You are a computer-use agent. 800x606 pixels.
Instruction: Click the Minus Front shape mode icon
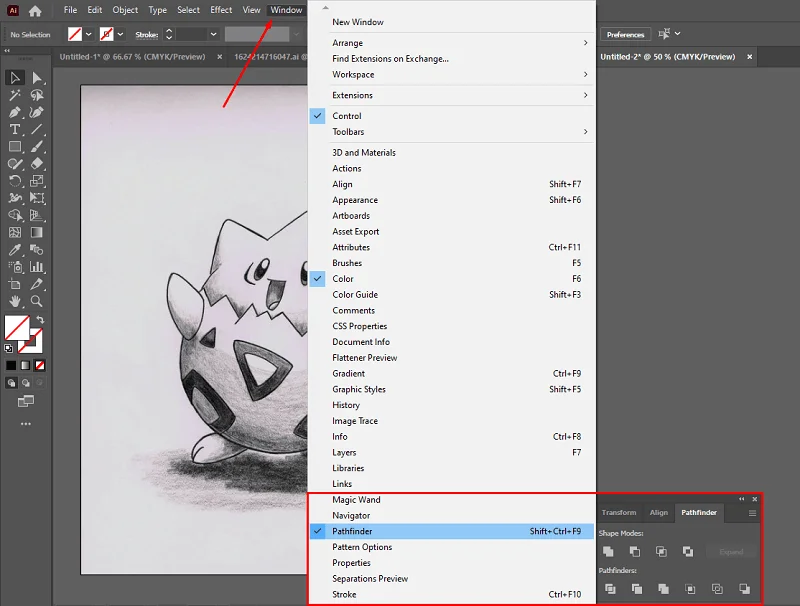click(635, 551)
